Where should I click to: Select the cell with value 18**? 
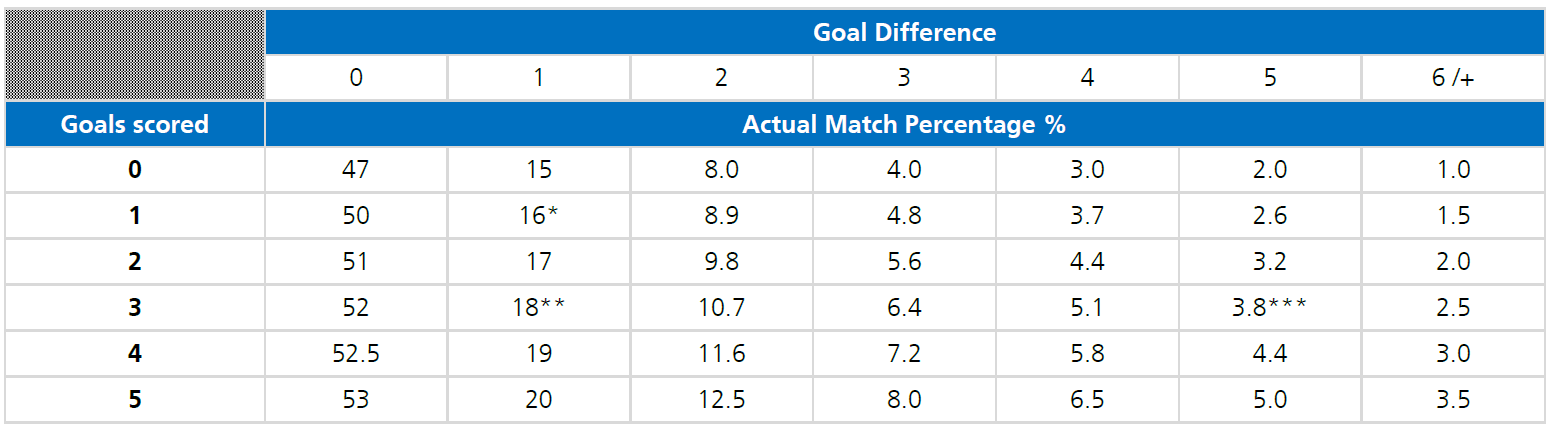click(x=539, y=308)
